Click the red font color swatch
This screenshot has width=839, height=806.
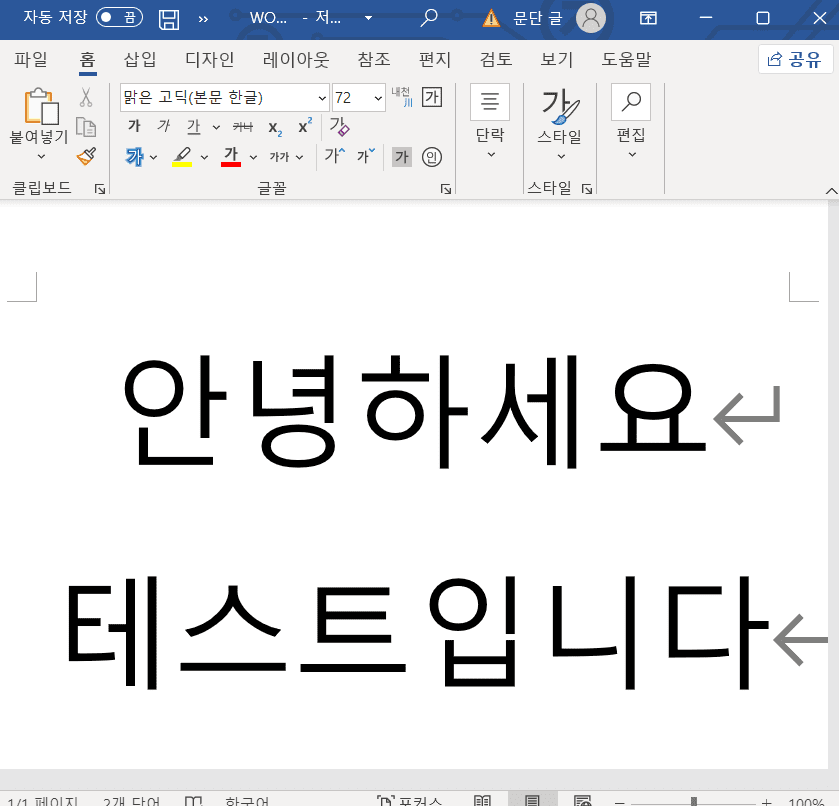[231, 157]
